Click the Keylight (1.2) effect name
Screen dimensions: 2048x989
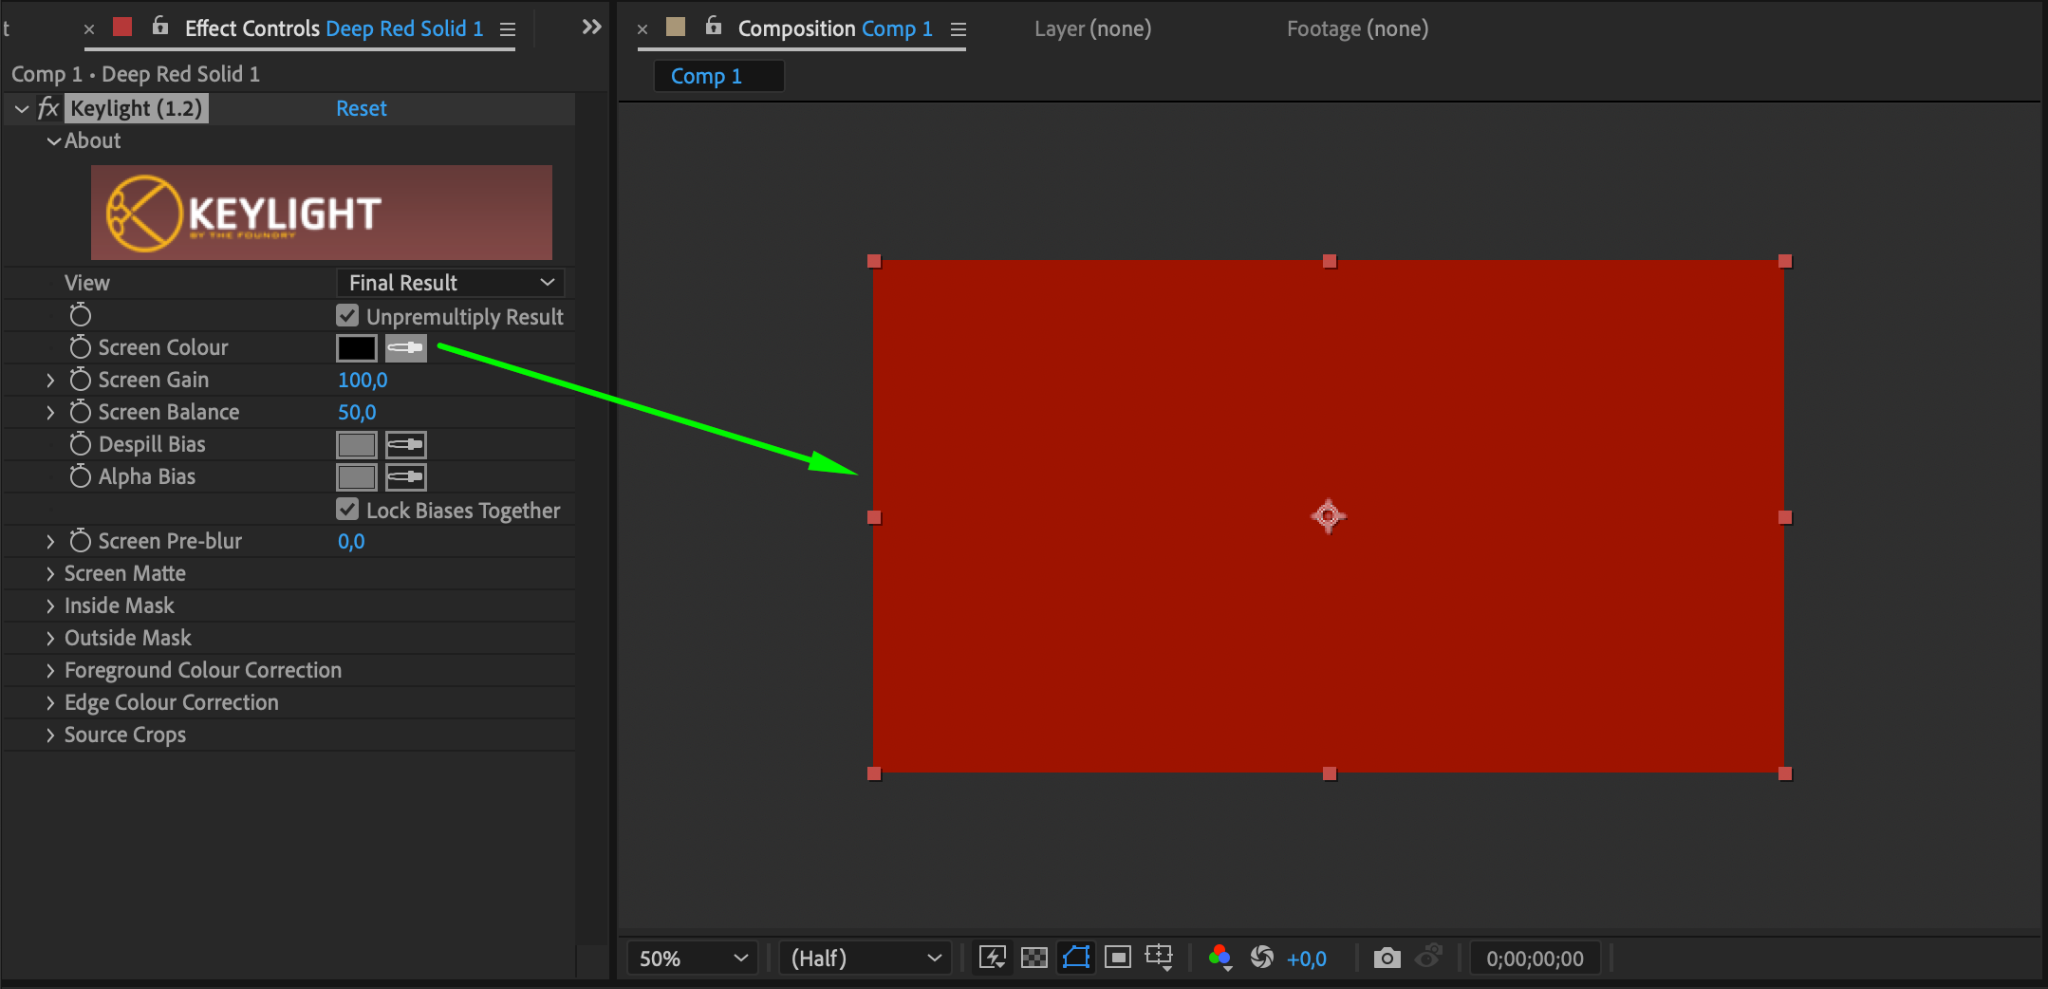point(137,108)
